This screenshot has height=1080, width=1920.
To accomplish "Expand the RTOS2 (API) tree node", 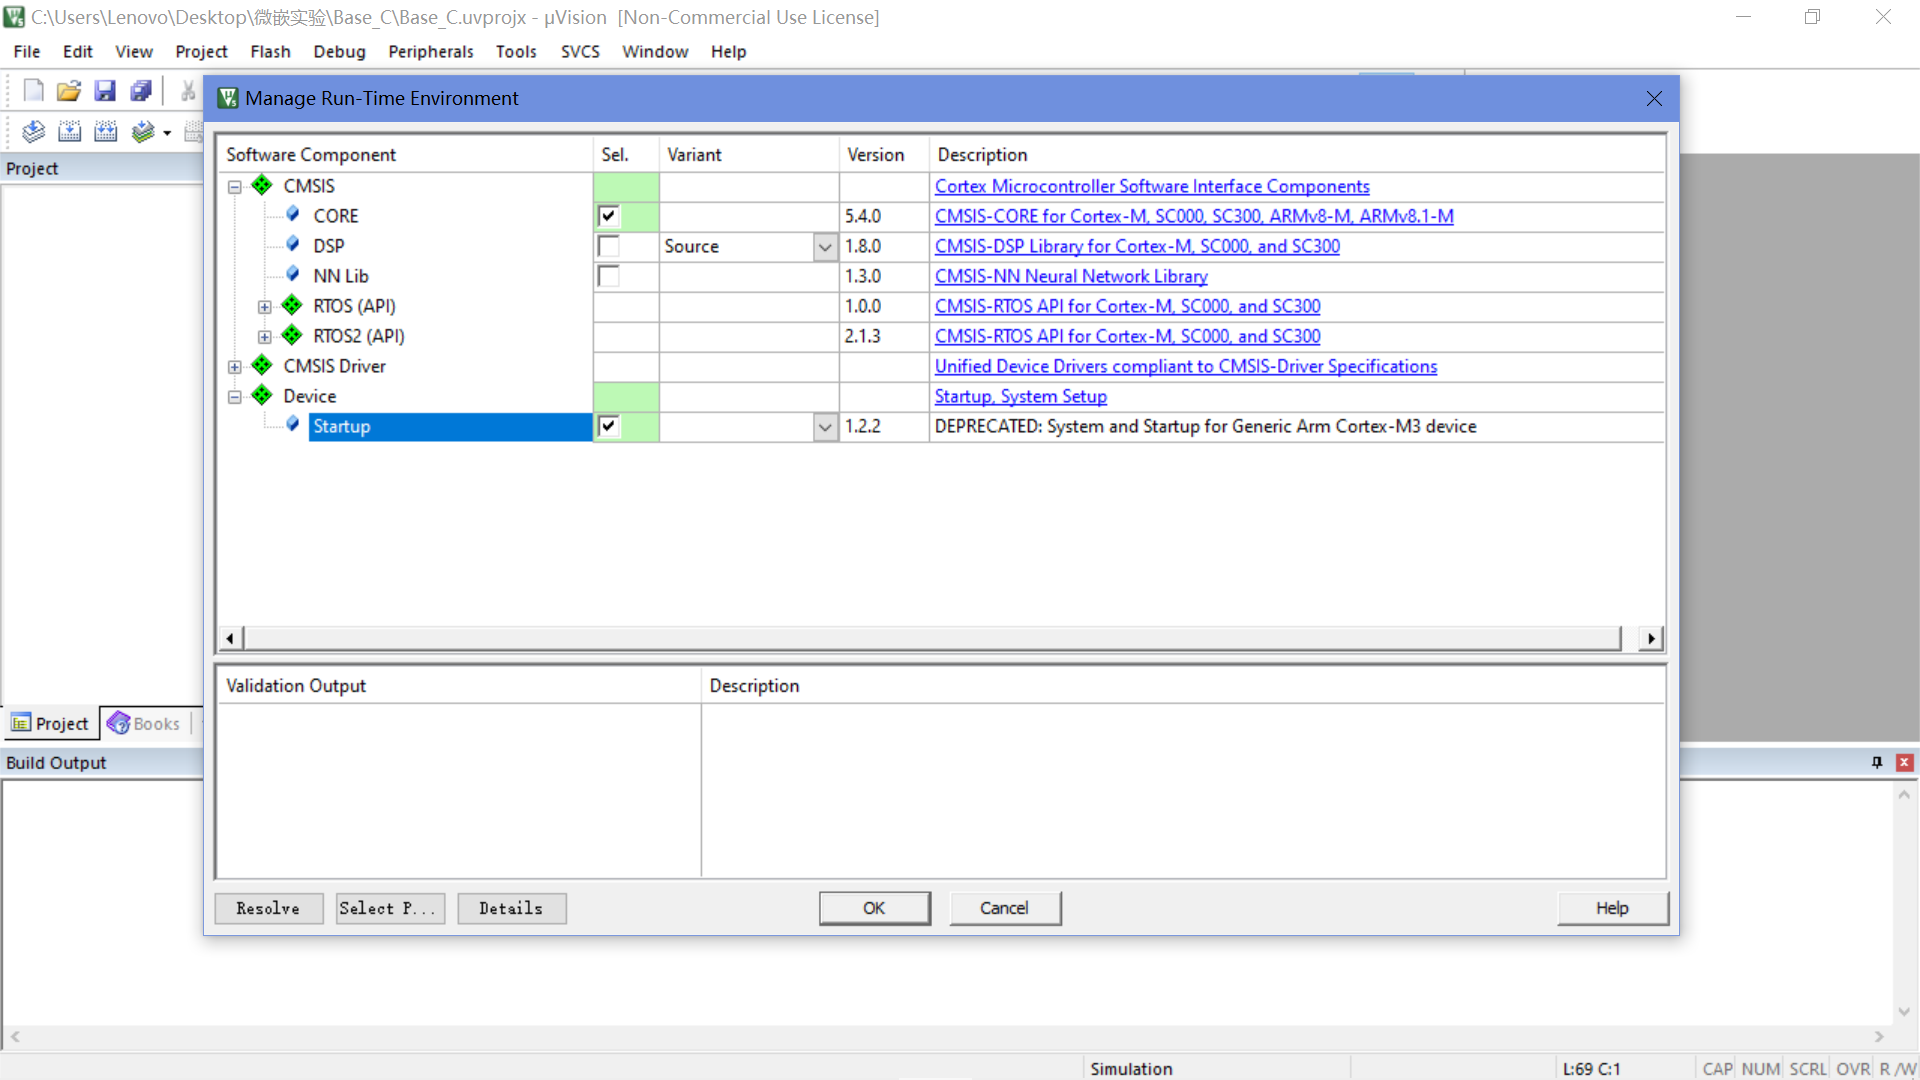I will point(264,337).
